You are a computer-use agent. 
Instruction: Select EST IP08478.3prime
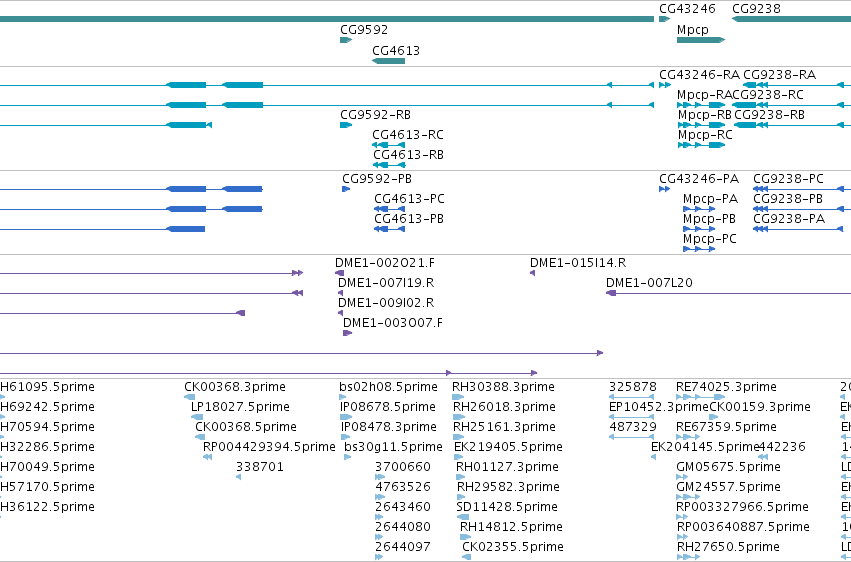[389, 427]
